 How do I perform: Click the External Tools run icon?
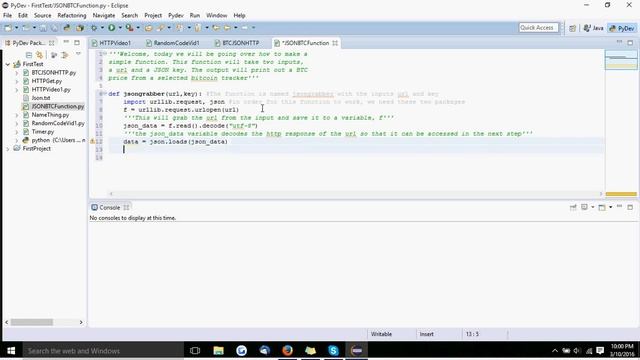(x=129, y=28)
